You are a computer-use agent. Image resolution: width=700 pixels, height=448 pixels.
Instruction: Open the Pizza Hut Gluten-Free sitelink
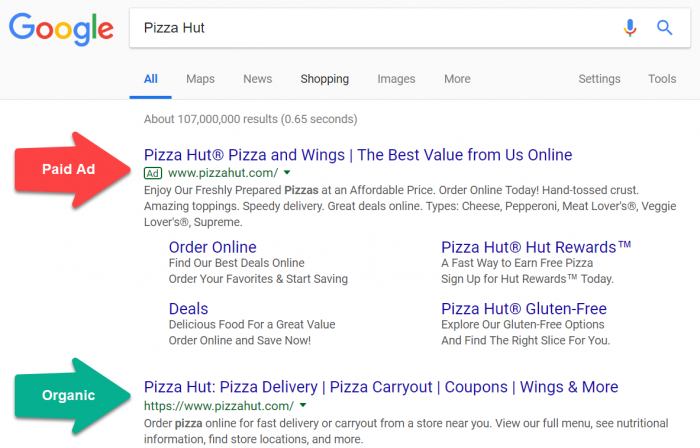524,309
